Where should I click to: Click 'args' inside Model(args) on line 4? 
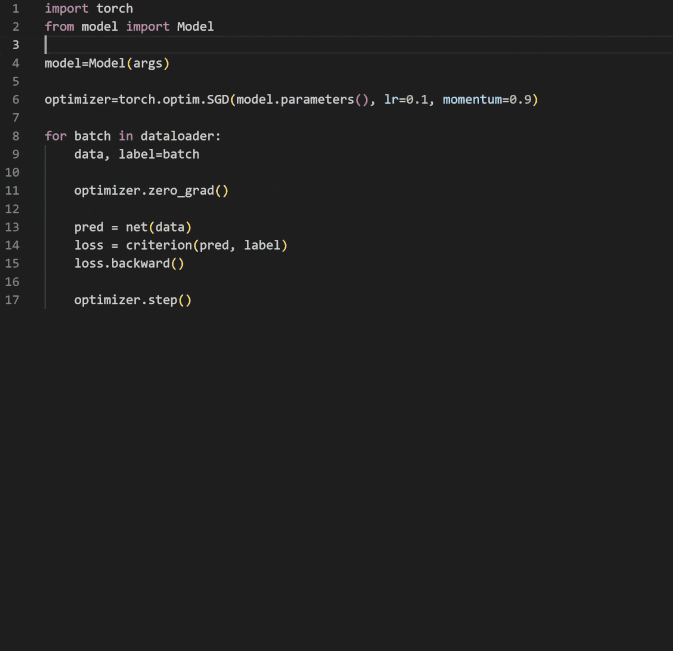[x=148, y=64]
